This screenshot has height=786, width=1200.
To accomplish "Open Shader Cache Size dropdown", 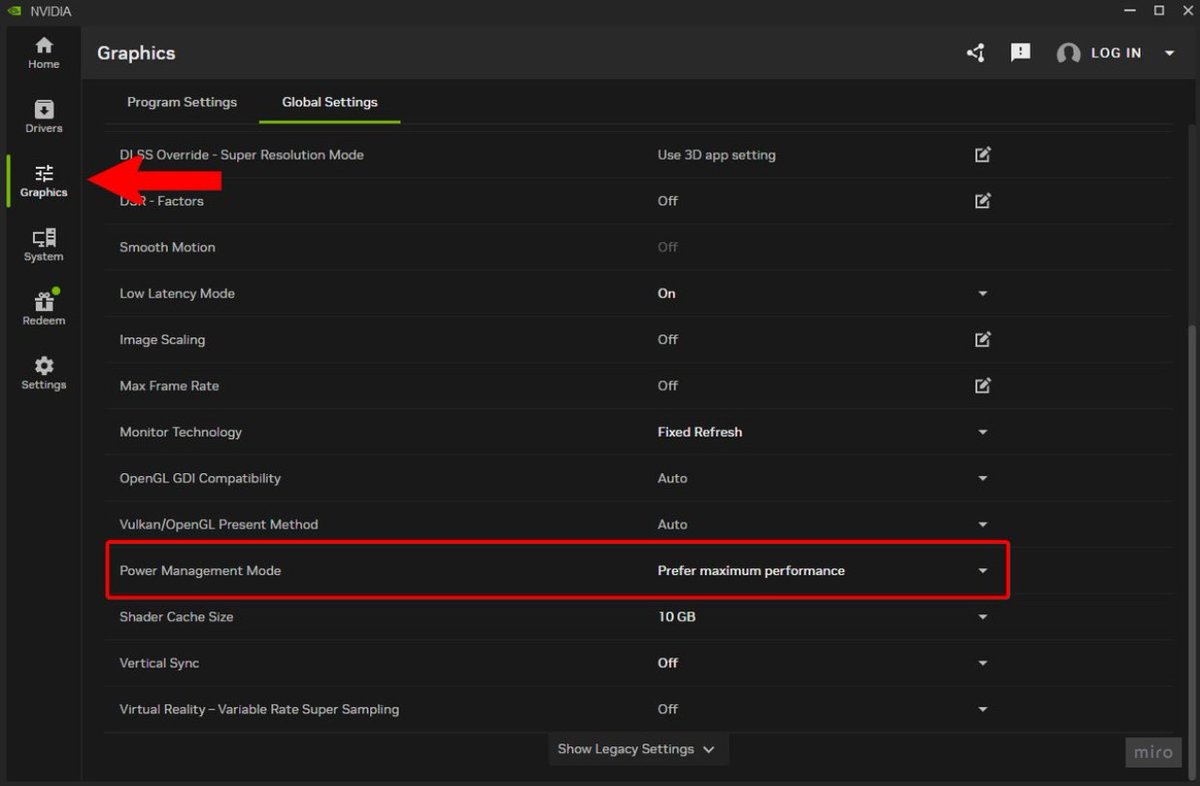I will 983,617.
